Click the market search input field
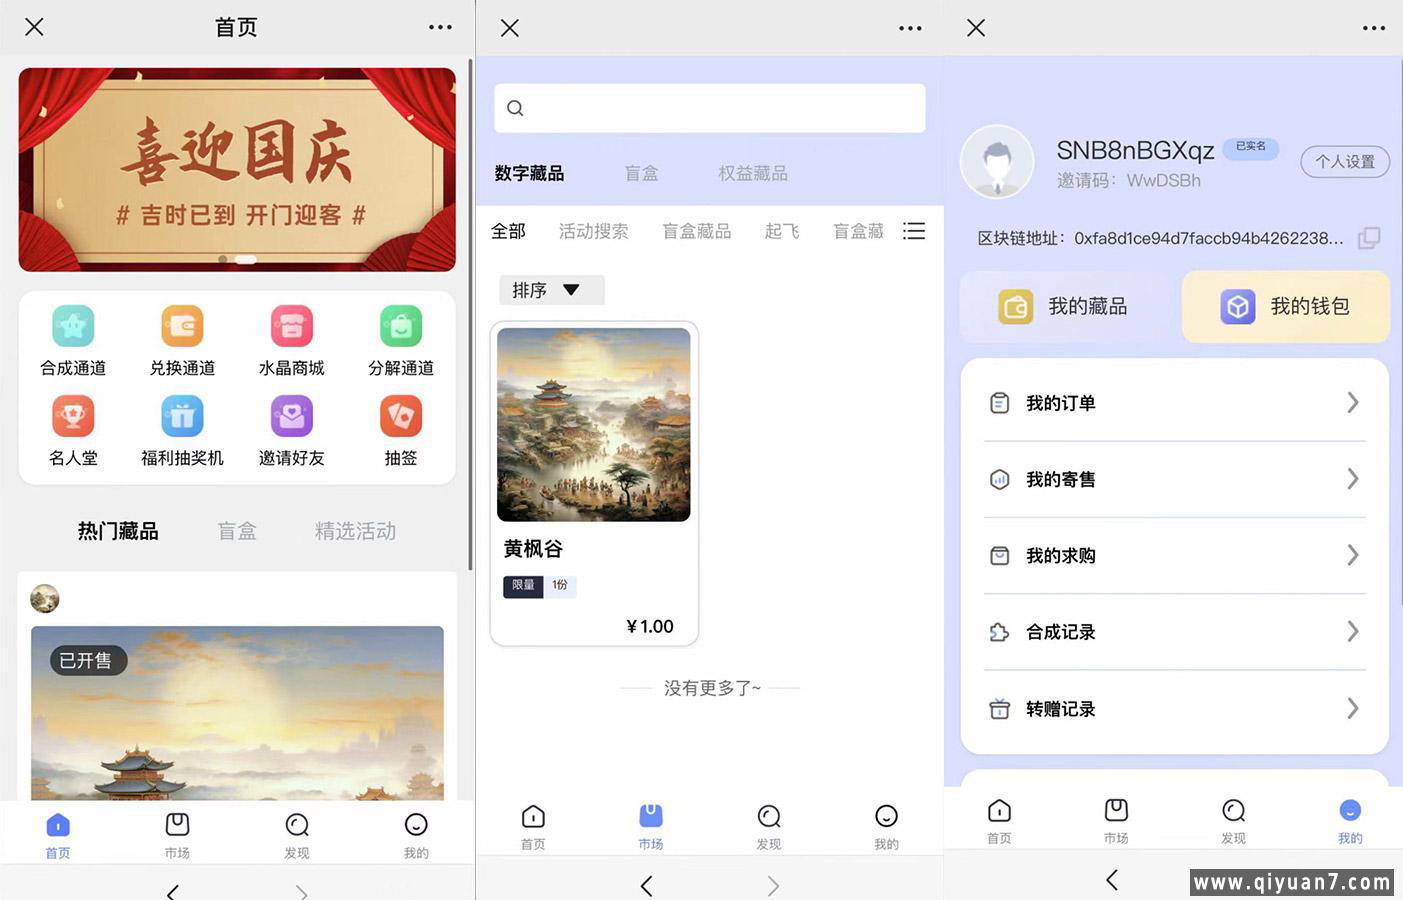 click(x=709, y=108)
